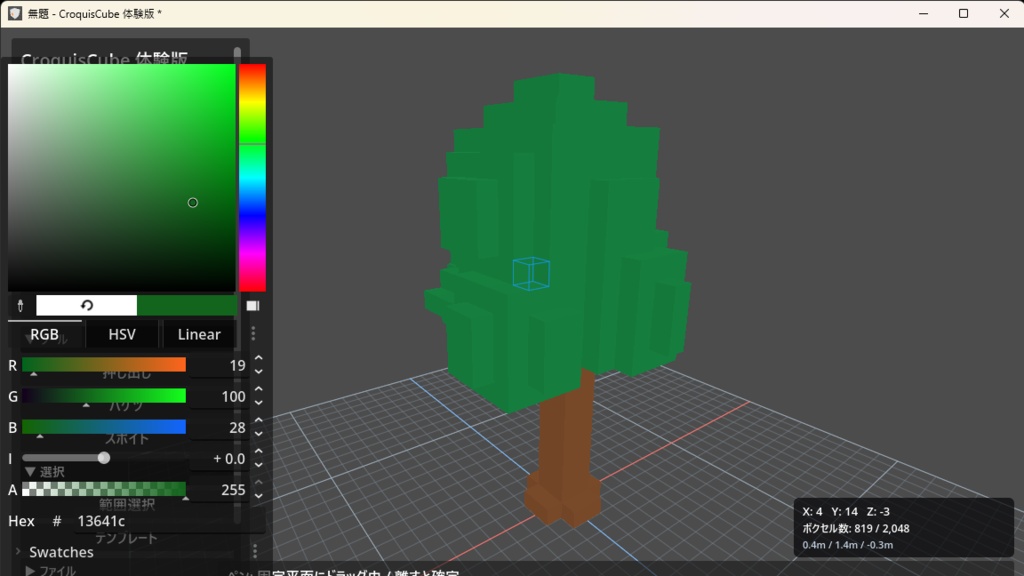The height and width of the screenshot is (576, 1024).
Task: Maximize the CroquisCube window
Action: point(963,14)
